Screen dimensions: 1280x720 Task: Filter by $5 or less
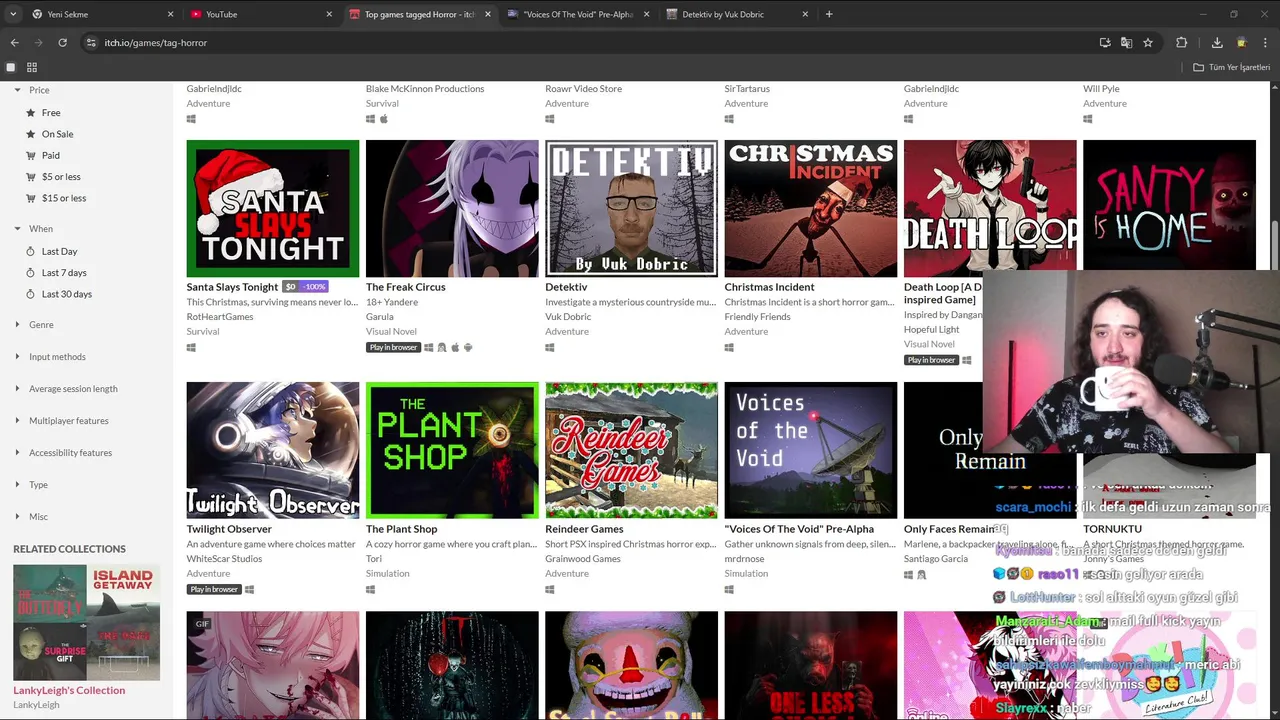pyautogui.click(x=61, y=177)
